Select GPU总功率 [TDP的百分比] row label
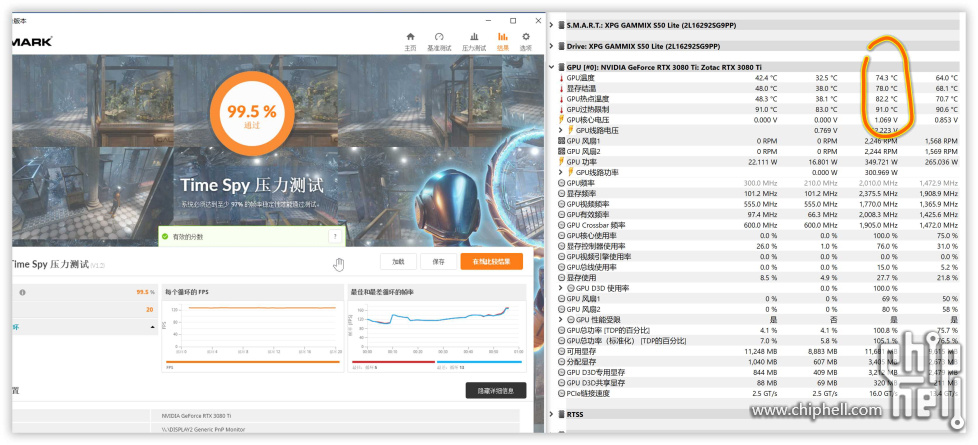Screen dimensions: 978x445 click(608, 330)
